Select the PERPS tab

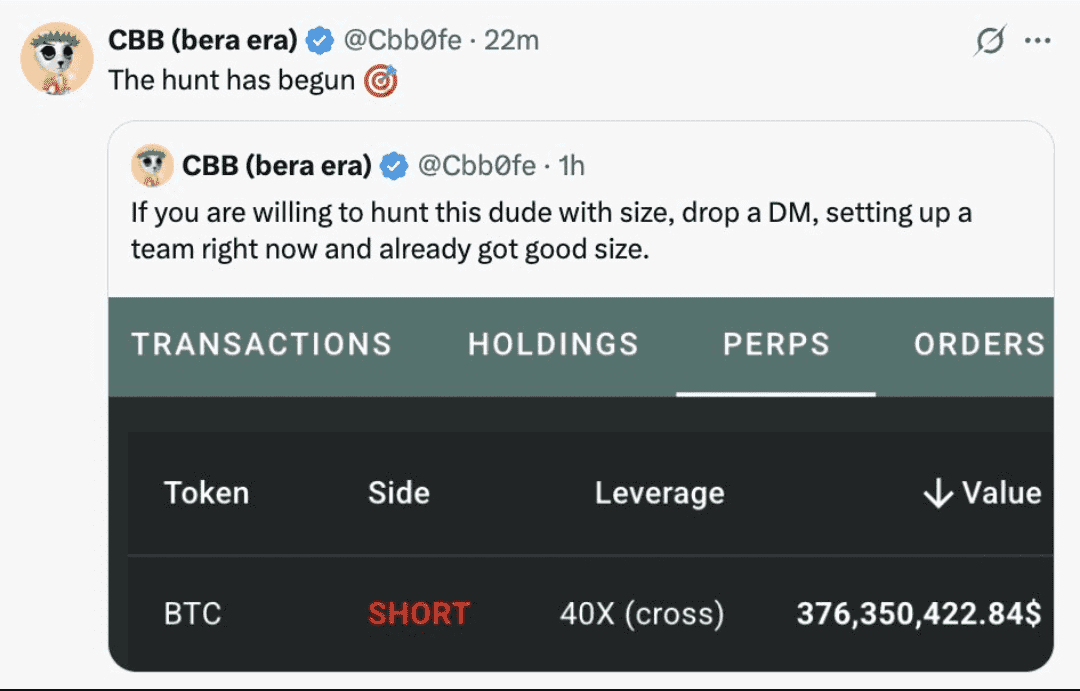[776, 344]
